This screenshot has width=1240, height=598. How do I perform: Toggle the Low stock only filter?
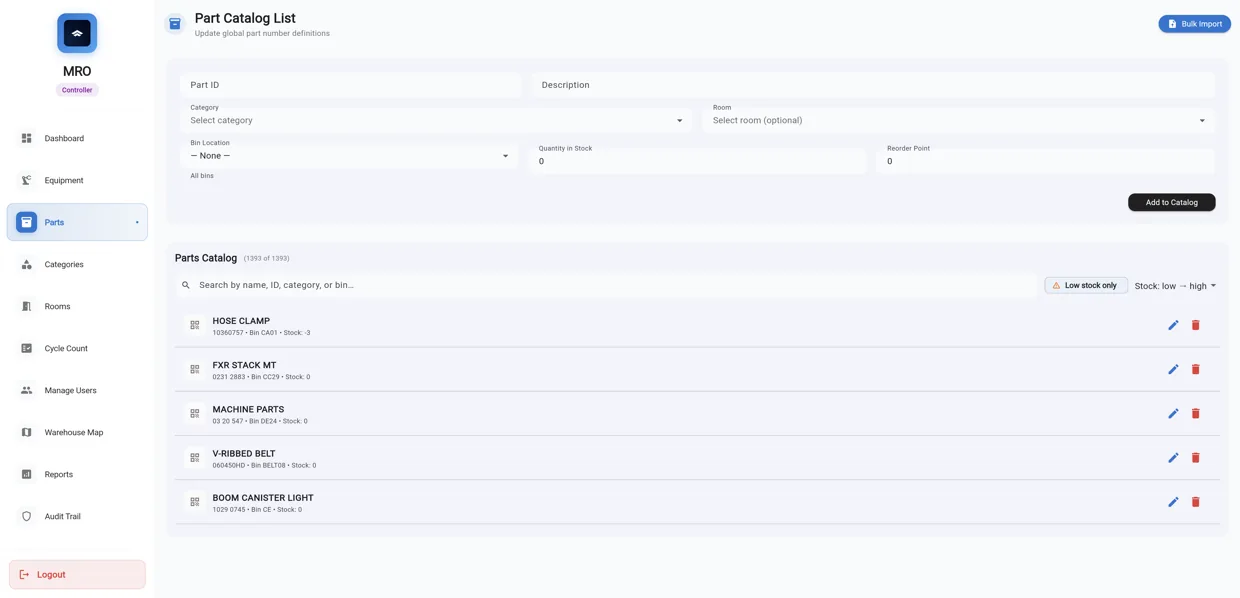(x=1086, y=285)
